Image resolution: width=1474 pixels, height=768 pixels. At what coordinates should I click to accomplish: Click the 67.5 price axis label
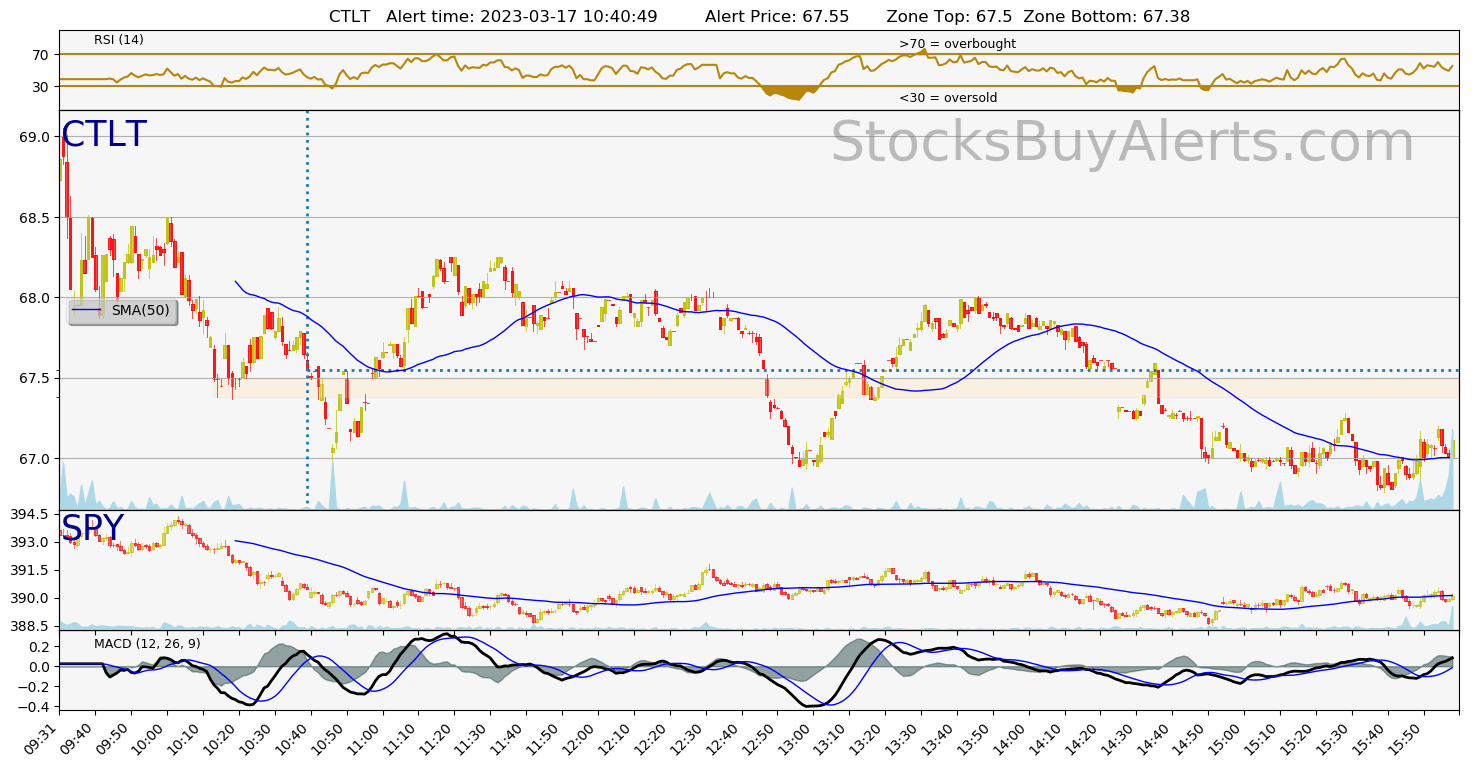pyautogui.click(x=37, y=379)
